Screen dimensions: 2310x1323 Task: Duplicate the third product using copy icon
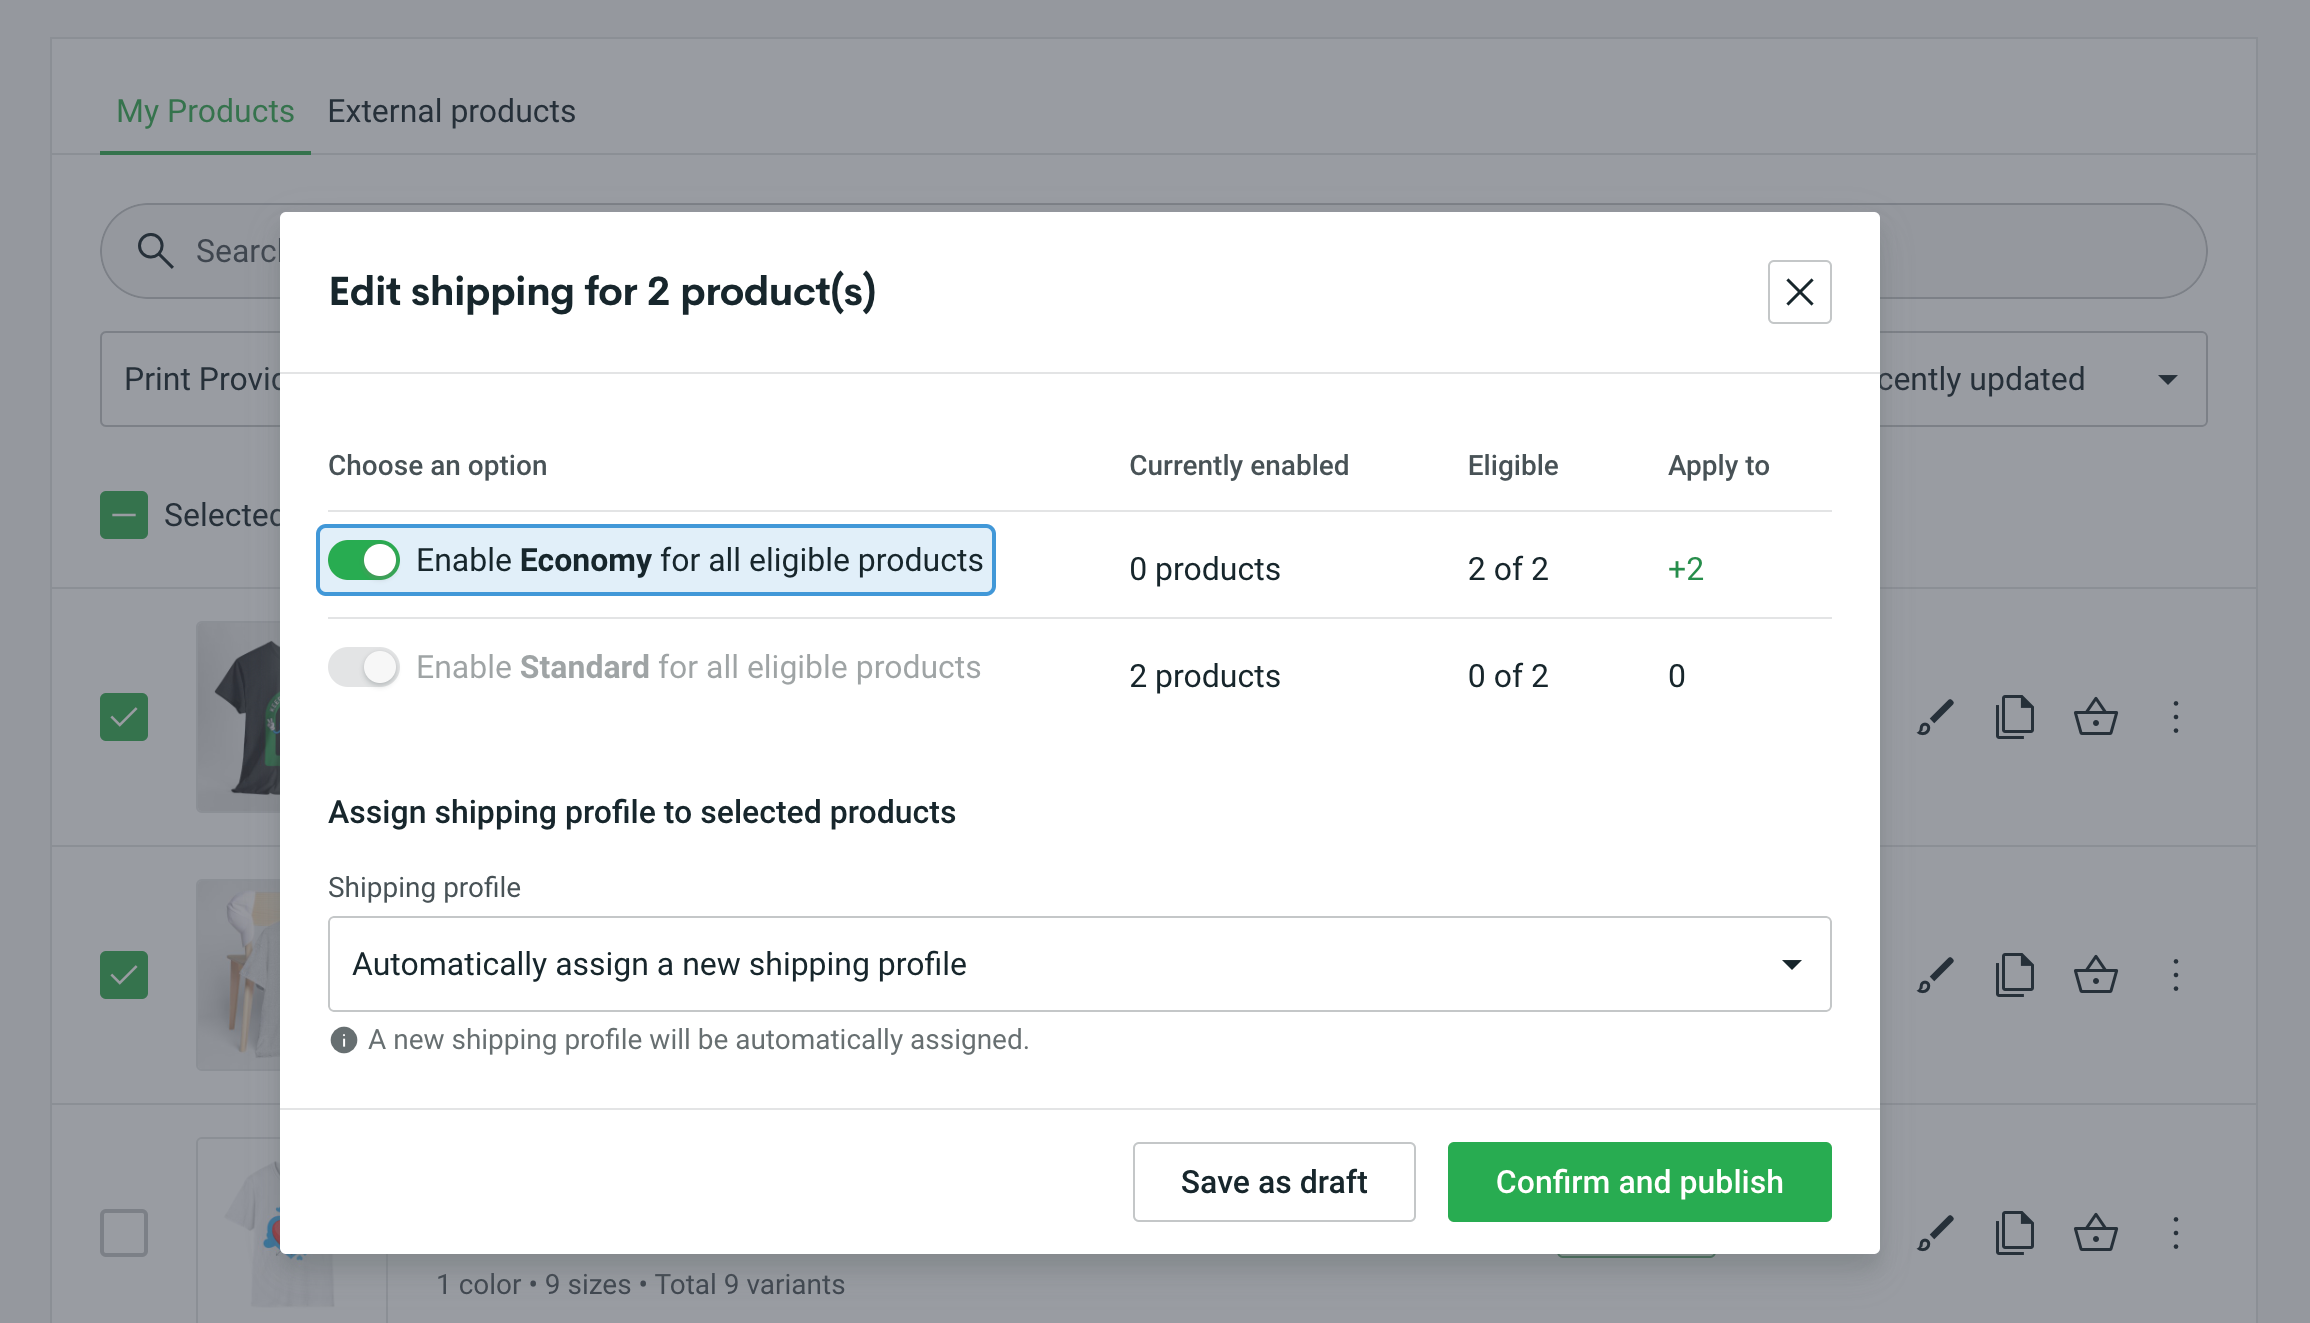[x=2015, y=1232]
